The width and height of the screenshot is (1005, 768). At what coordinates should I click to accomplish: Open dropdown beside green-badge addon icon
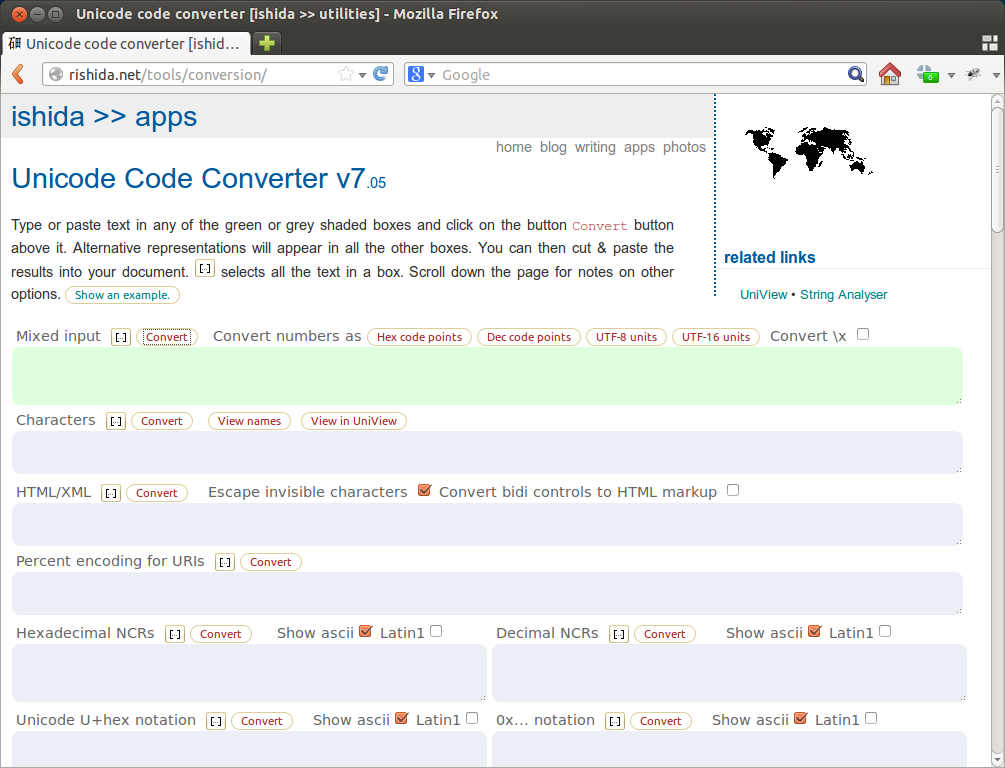[951, 75]
